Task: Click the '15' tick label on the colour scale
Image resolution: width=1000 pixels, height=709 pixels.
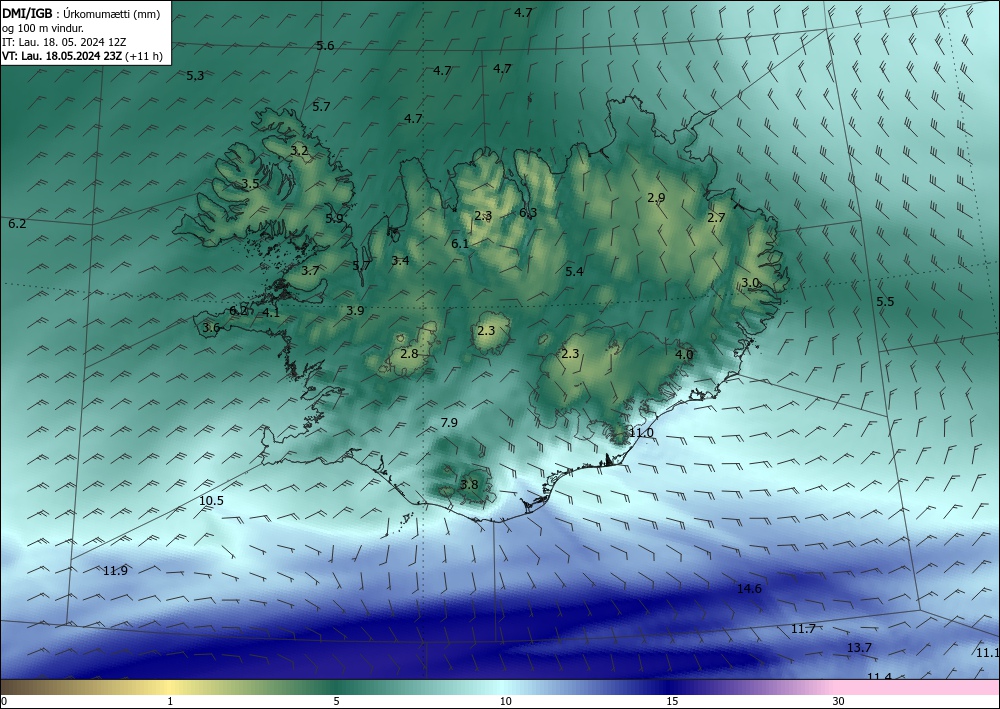Action: [672, 701]
